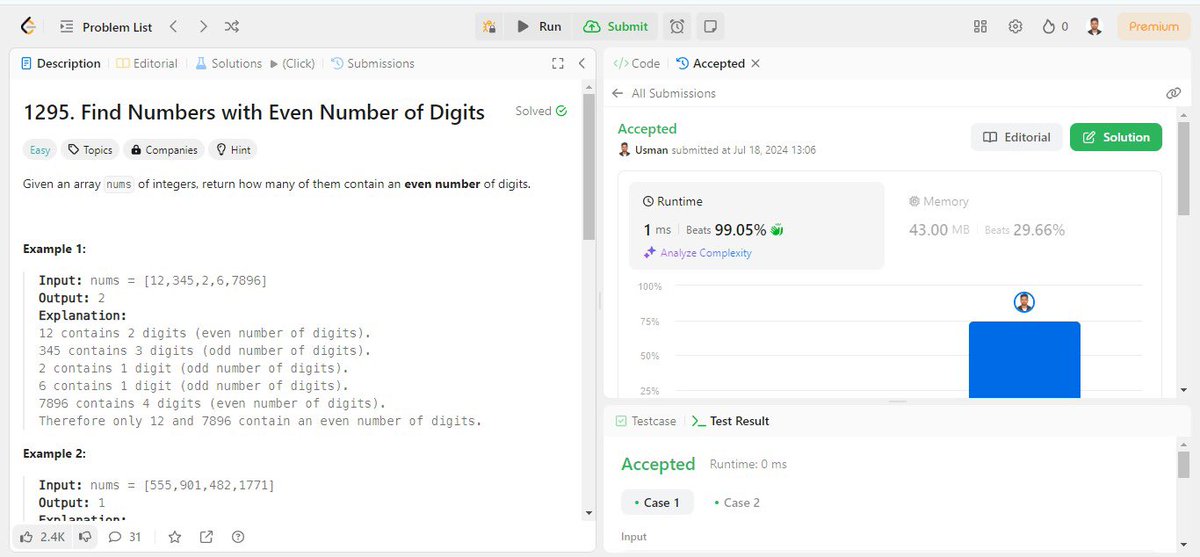Image resolution: width=1200 pixels, height=557 pixels.
Task: Open settings gear icon
Action: (x=1015, y=27)
